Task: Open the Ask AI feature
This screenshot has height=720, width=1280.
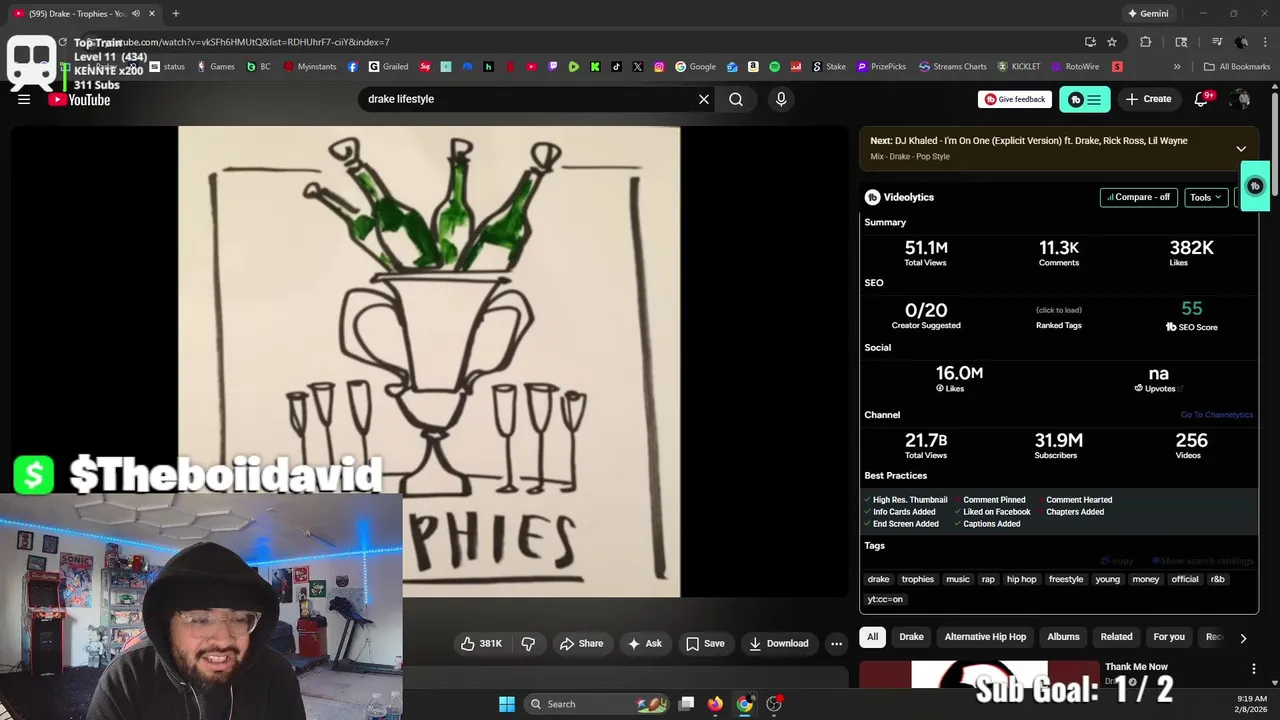Action: pos(644,643)
